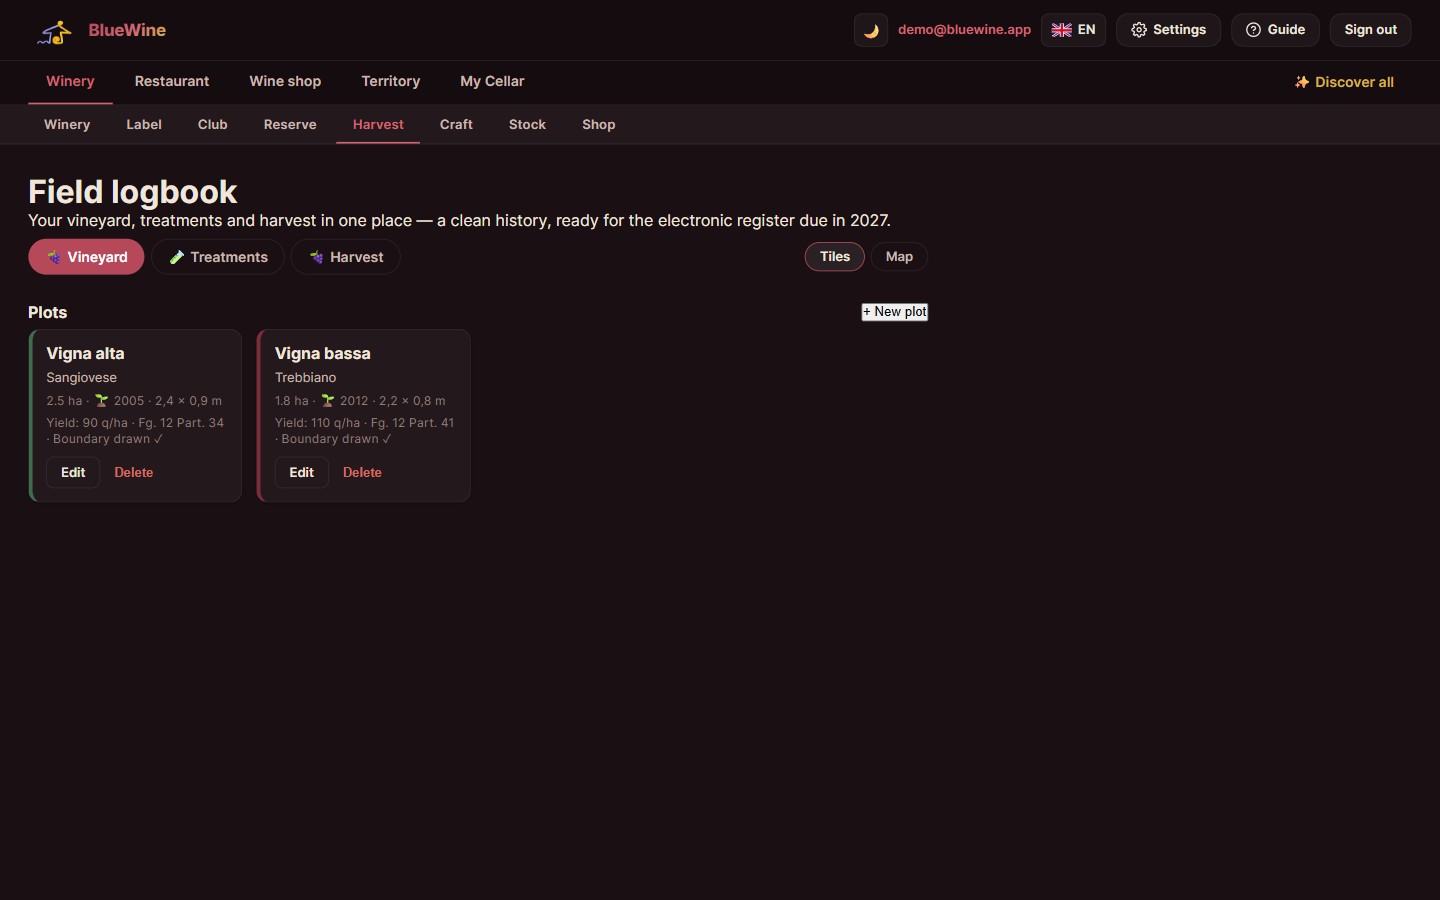1440x900 pixels.
Task: Open the Guide help page
Action: 1275,30
